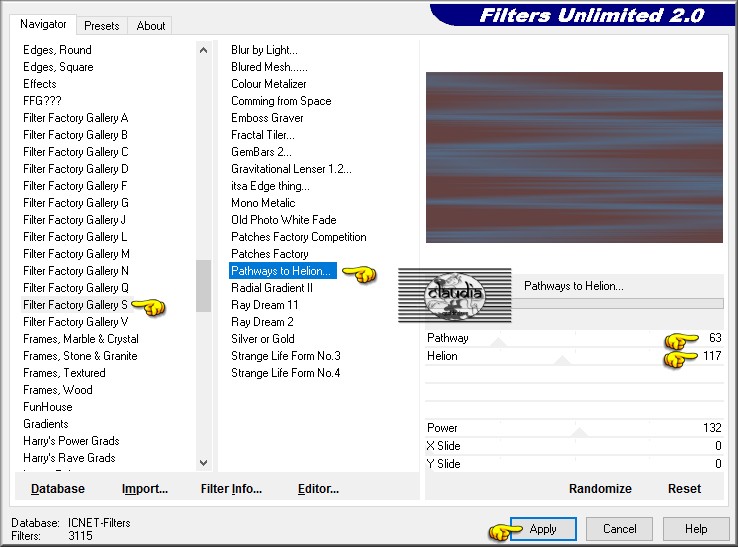Choose Strange Life Form No.3 filter
This screenshot has width=738, height=547.
click(x=286, y=356)
